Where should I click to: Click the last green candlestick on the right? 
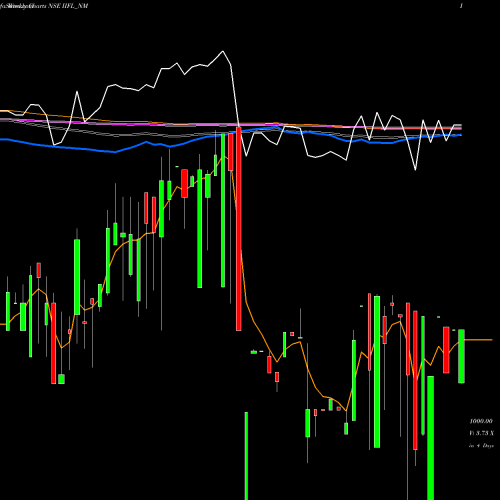[x=461, y=356]
